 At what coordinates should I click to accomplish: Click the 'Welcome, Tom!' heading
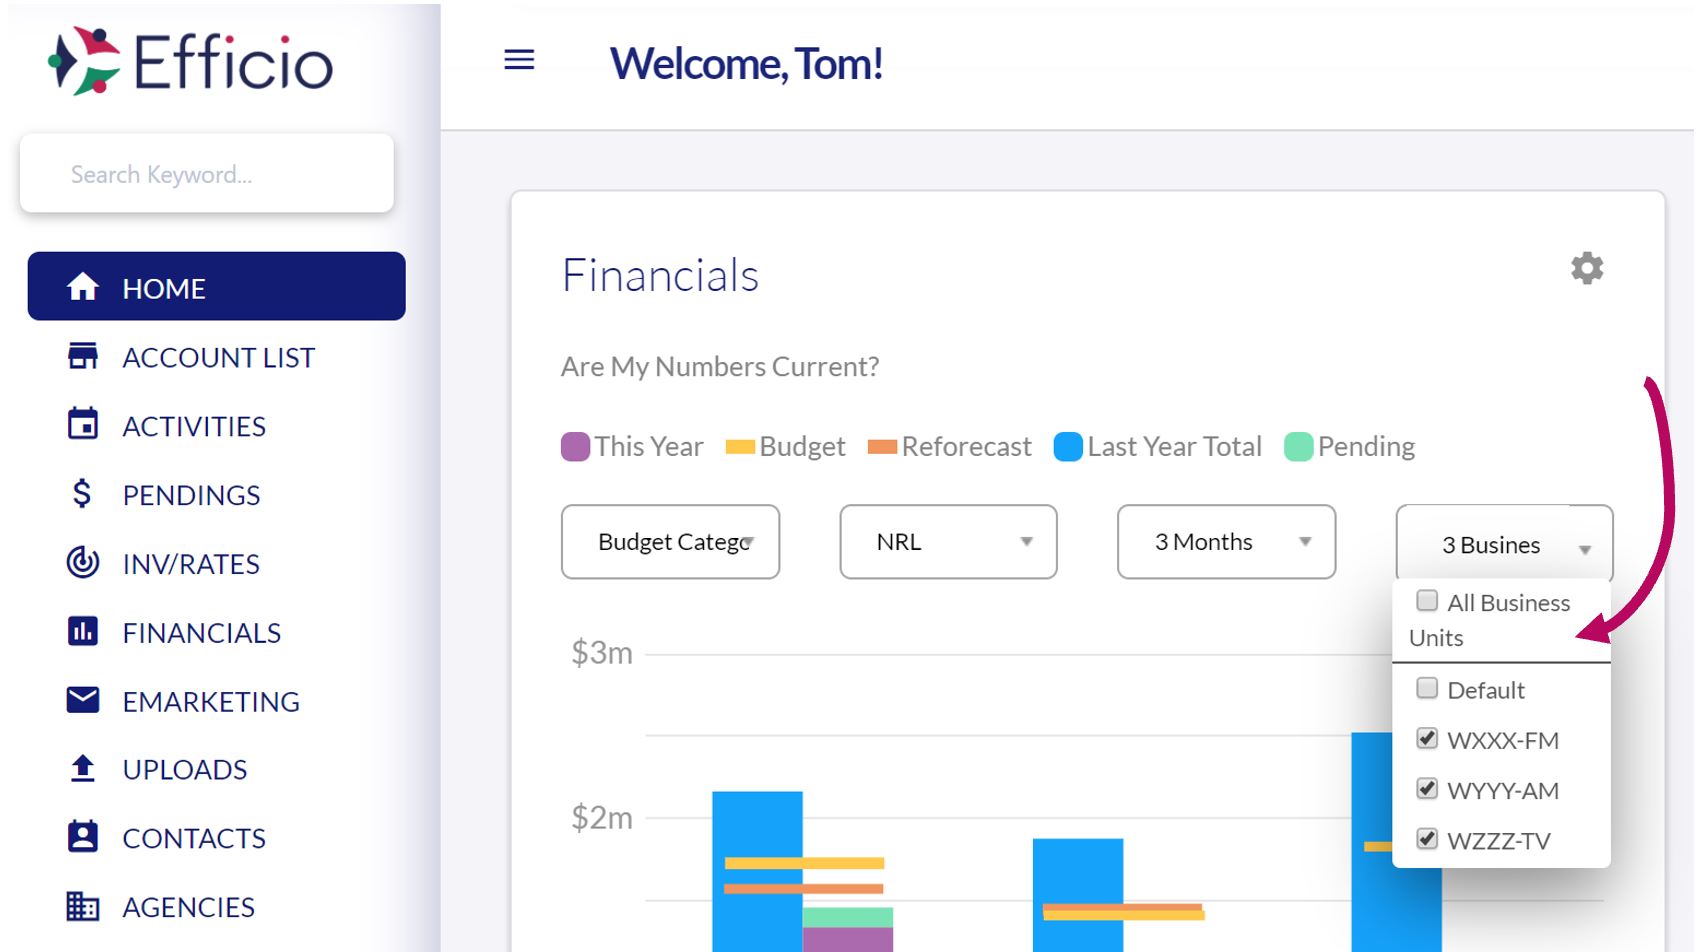746,63
